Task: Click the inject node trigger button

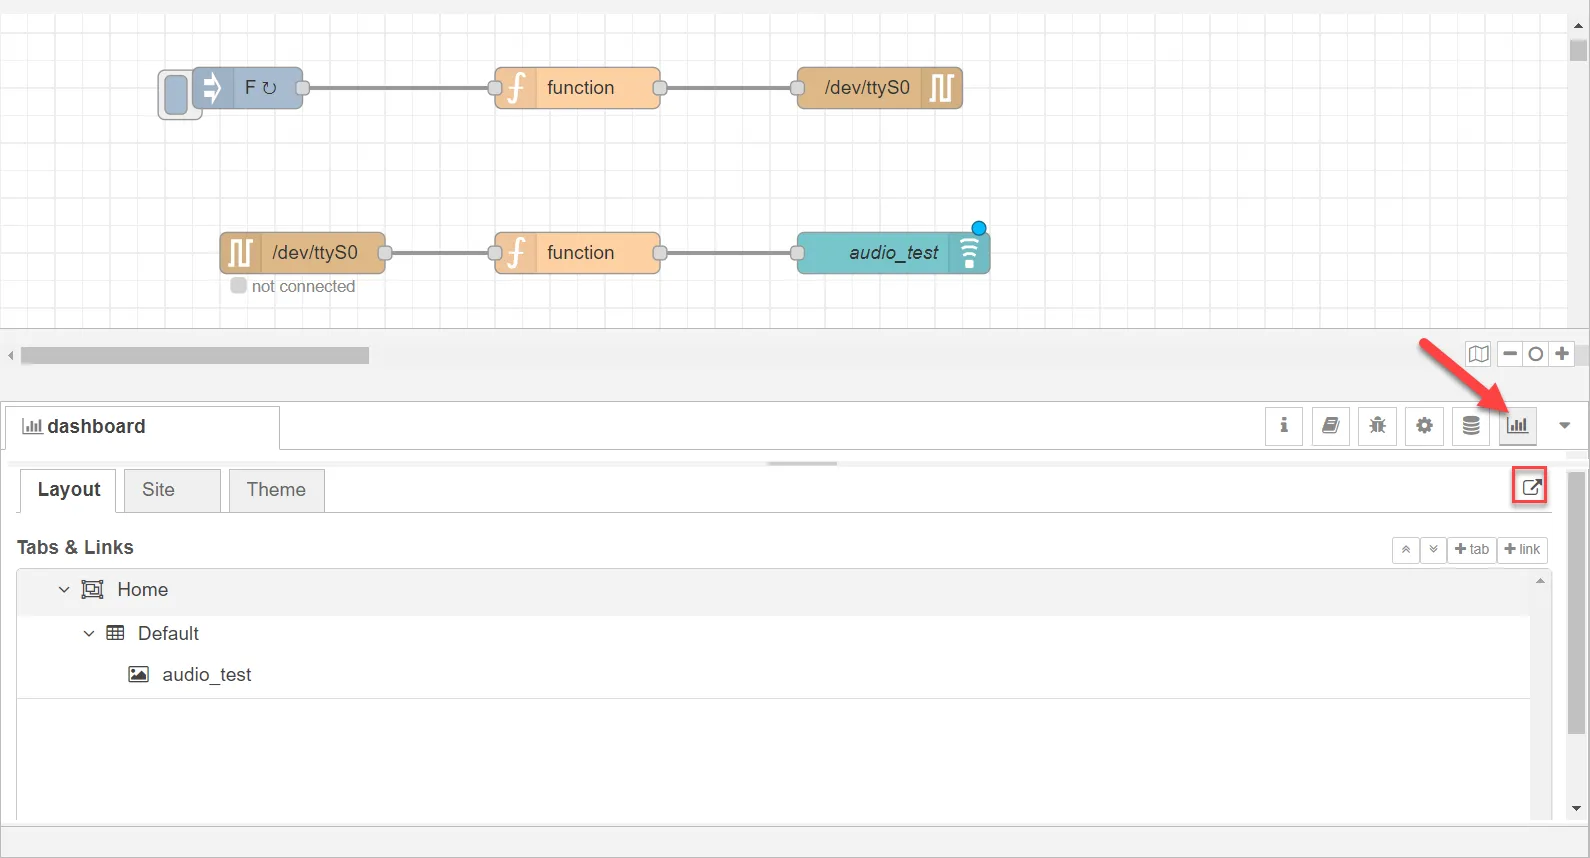Action: (x=176, y=95)
